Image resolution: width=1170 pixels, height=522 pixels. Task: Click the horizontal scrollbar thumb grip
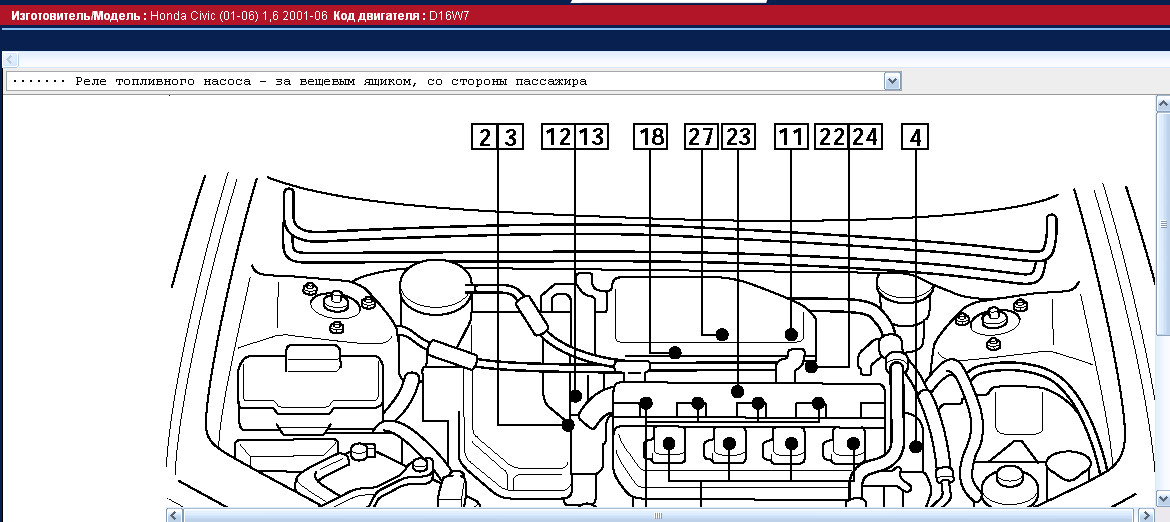[658, 515]
